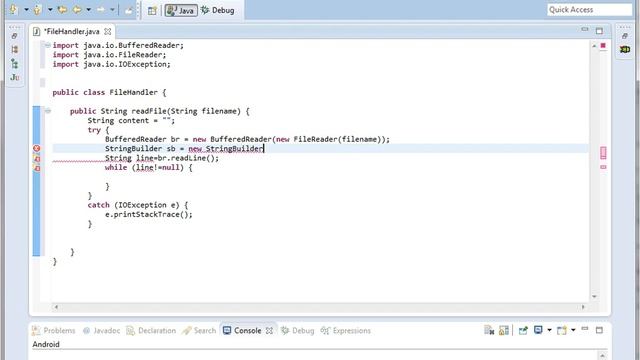Screen dimensions: 640x360
Task: Click editor horizontal scrollbar left arrow
Action: point(56,307)
